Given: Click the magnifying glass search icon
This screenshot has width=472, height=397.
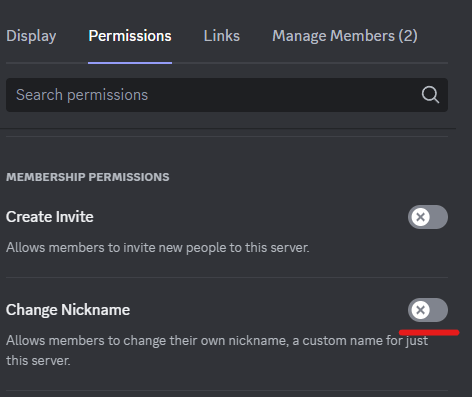Looking at the screenshot, I should 430,95.
